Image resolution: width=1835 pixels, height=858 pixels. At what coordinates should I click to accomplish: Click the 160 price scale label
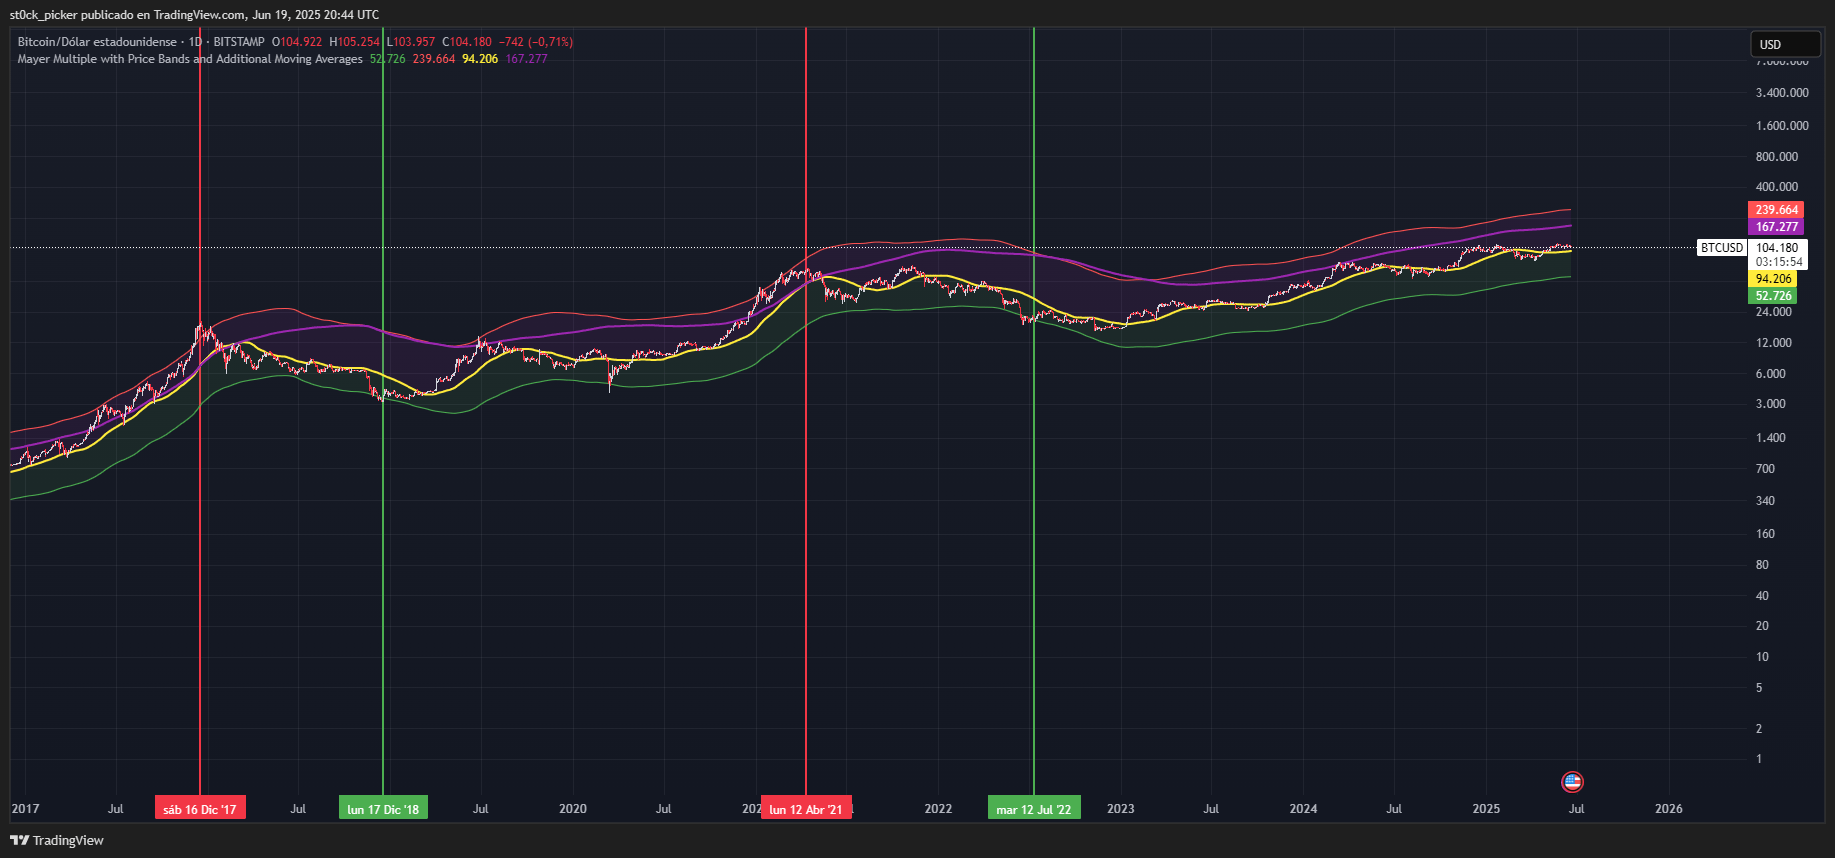coord(1765,534)
